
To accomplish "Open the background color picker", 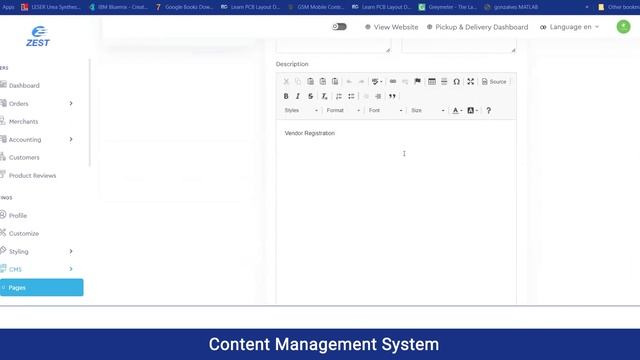I will [x=472, y=111].
